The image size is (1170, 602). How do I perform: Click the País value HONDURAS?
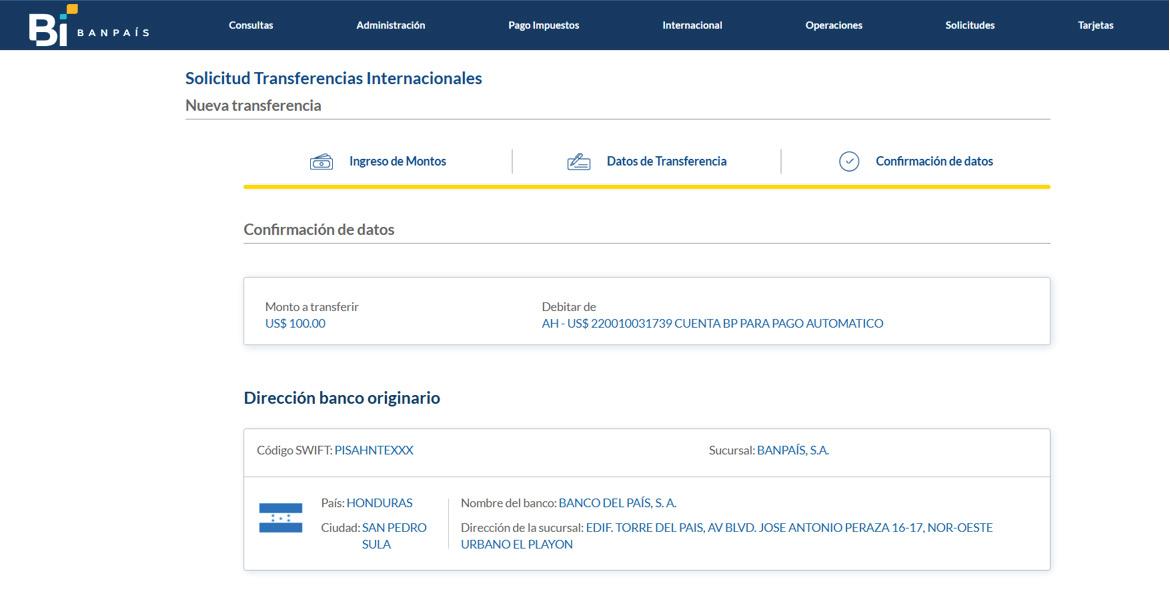coord(379,503)
